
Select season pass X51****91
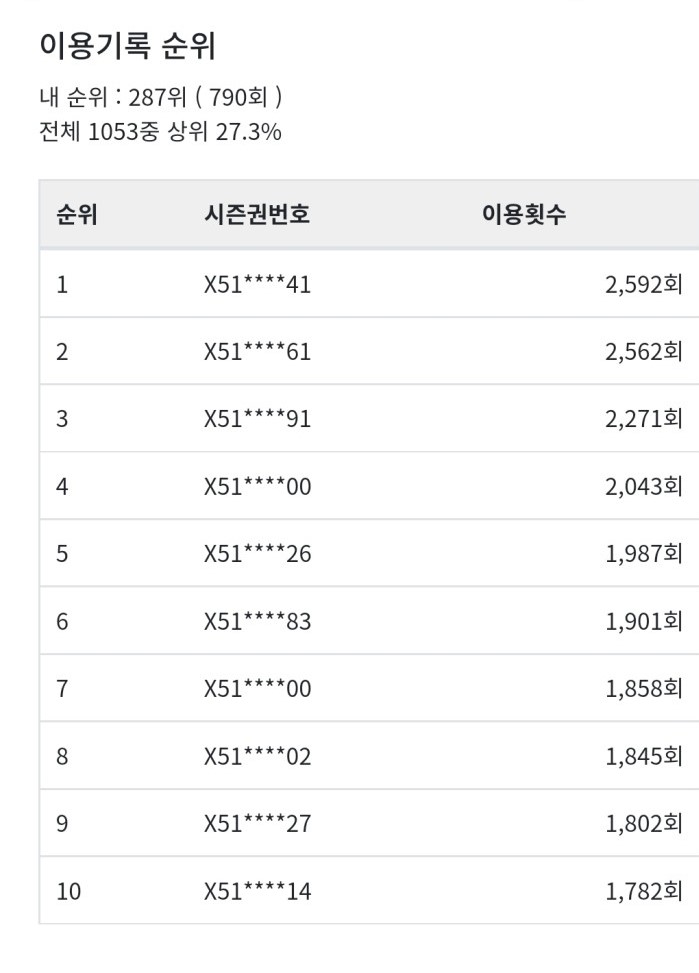click(x=258, y=419)
